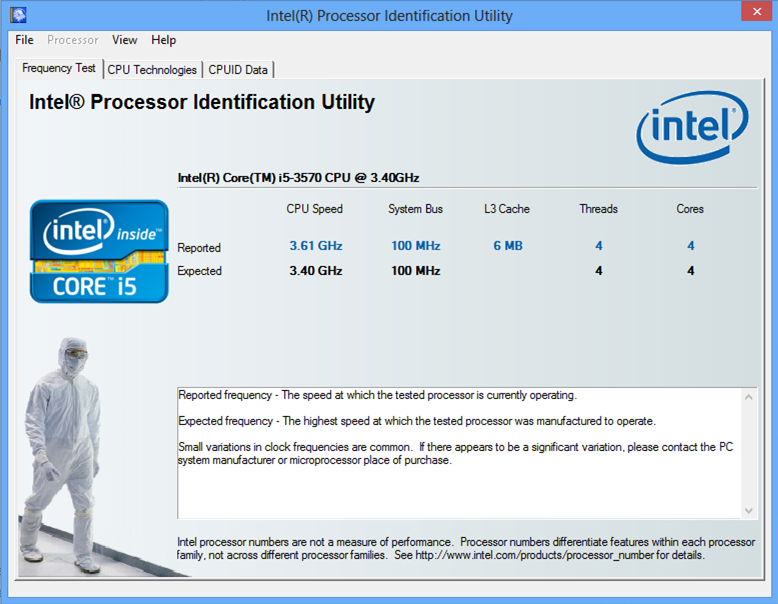Click the reported Threads value
Screen dimensions: 778x604
599,246
